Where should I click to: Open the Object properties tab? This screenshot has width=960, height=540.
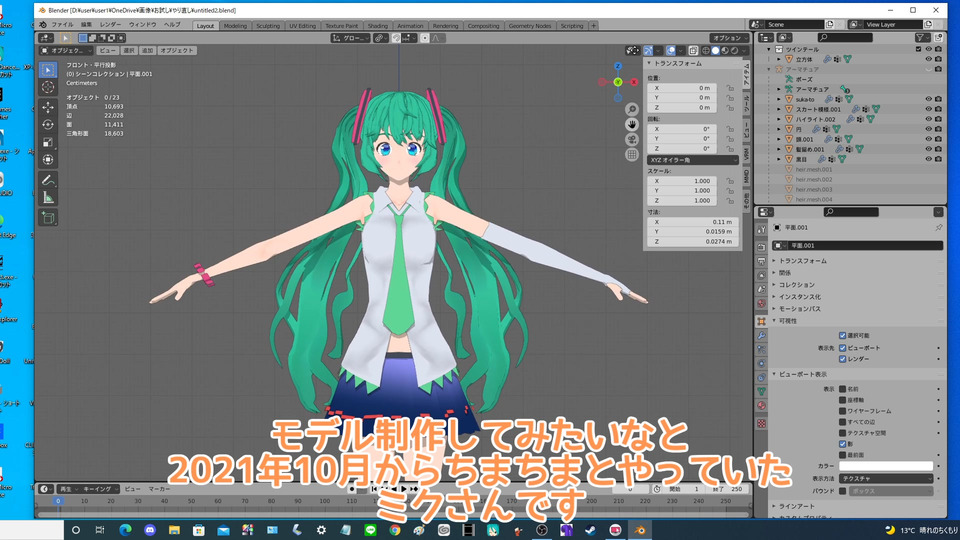761,321
